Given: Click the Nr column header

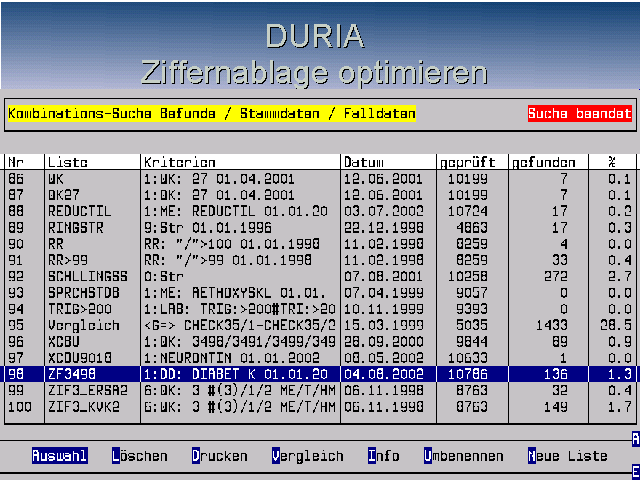Looking at the screenshot, I should 16,162.
